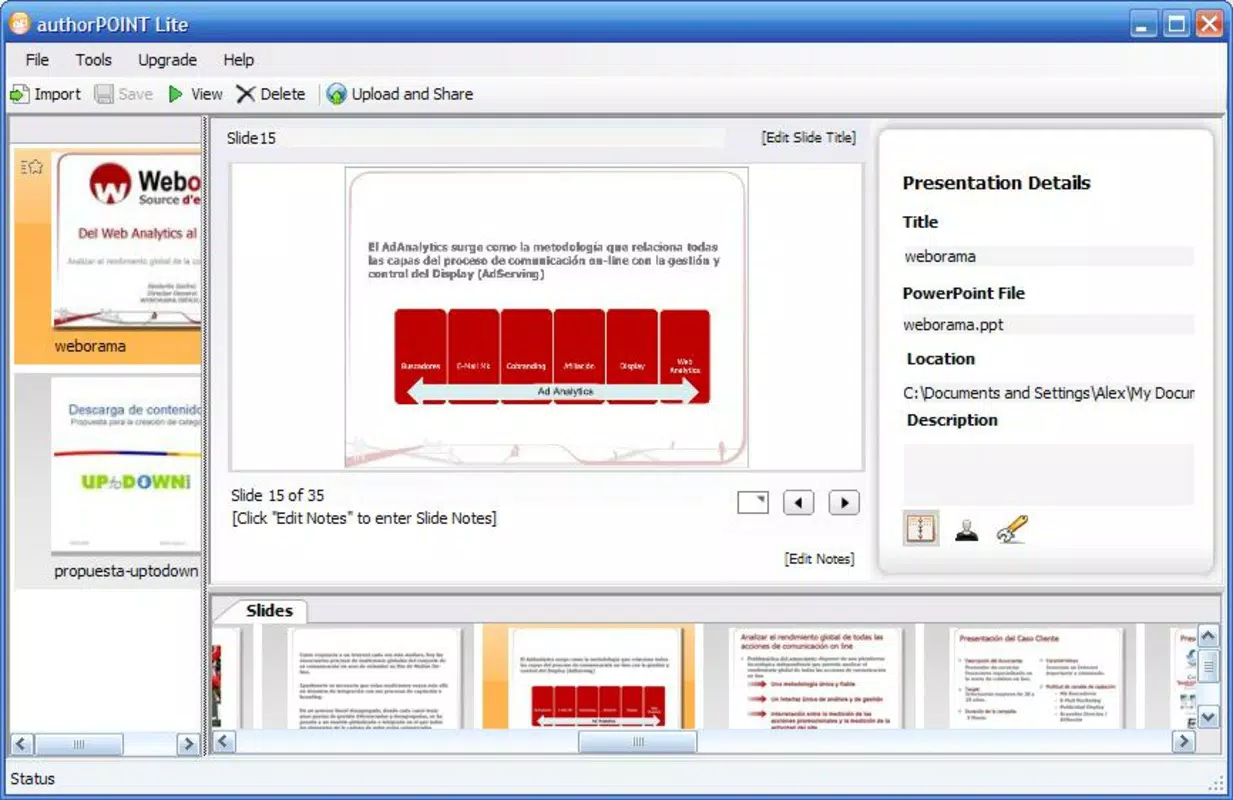Image resolution: width=1233 pixels, height=800 pixels.
Task: Toggle the star icon on weborama thumbnail
Action: tap(31, 167)
